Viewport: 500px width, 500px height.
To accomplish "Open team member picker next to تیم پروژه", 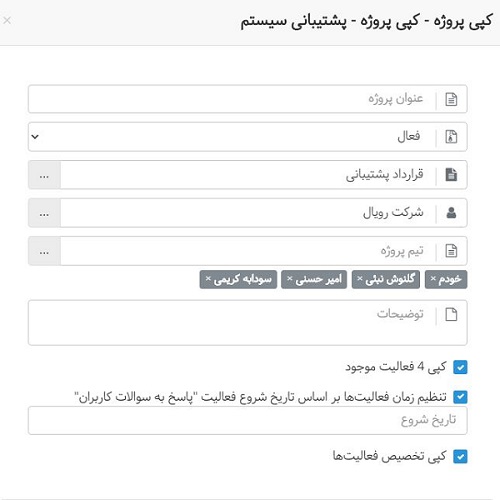I will (x=44, y=251).
